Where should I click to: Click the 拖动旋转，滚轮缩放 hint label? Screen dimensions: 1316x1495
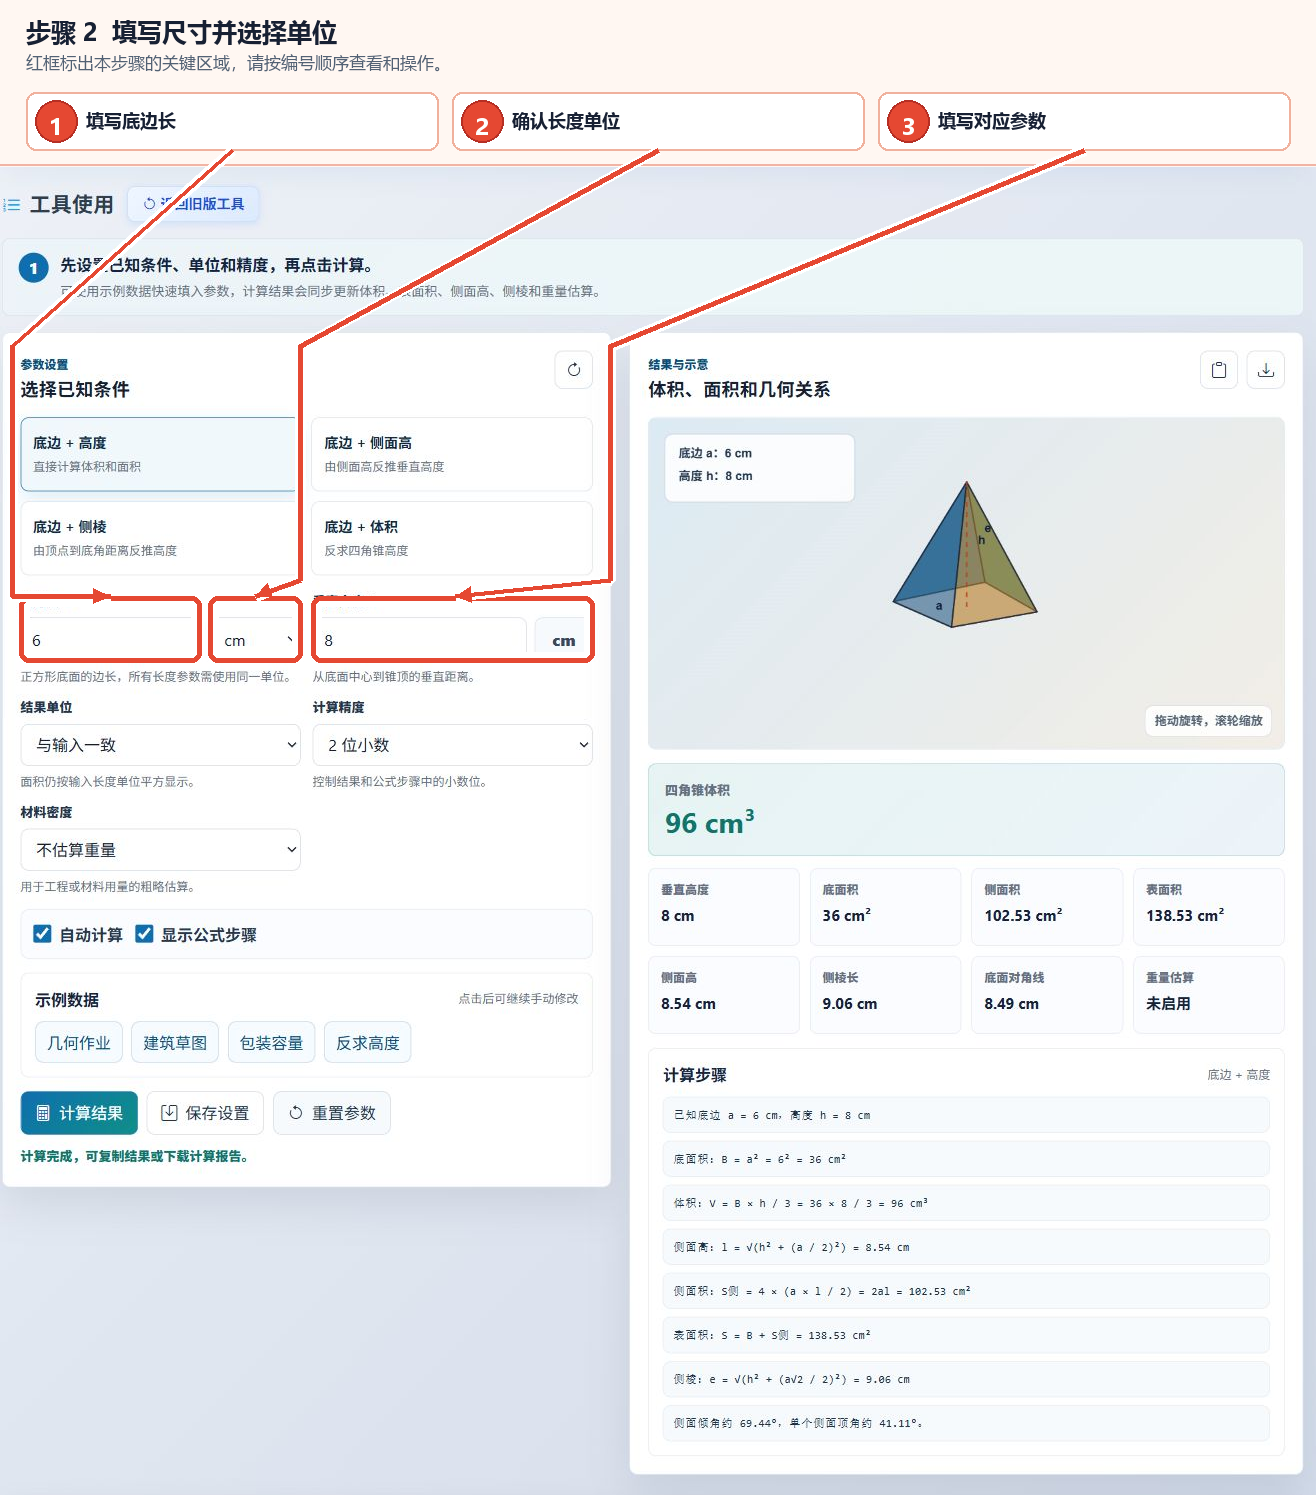pyautogui.click(x=1208, y=721)
